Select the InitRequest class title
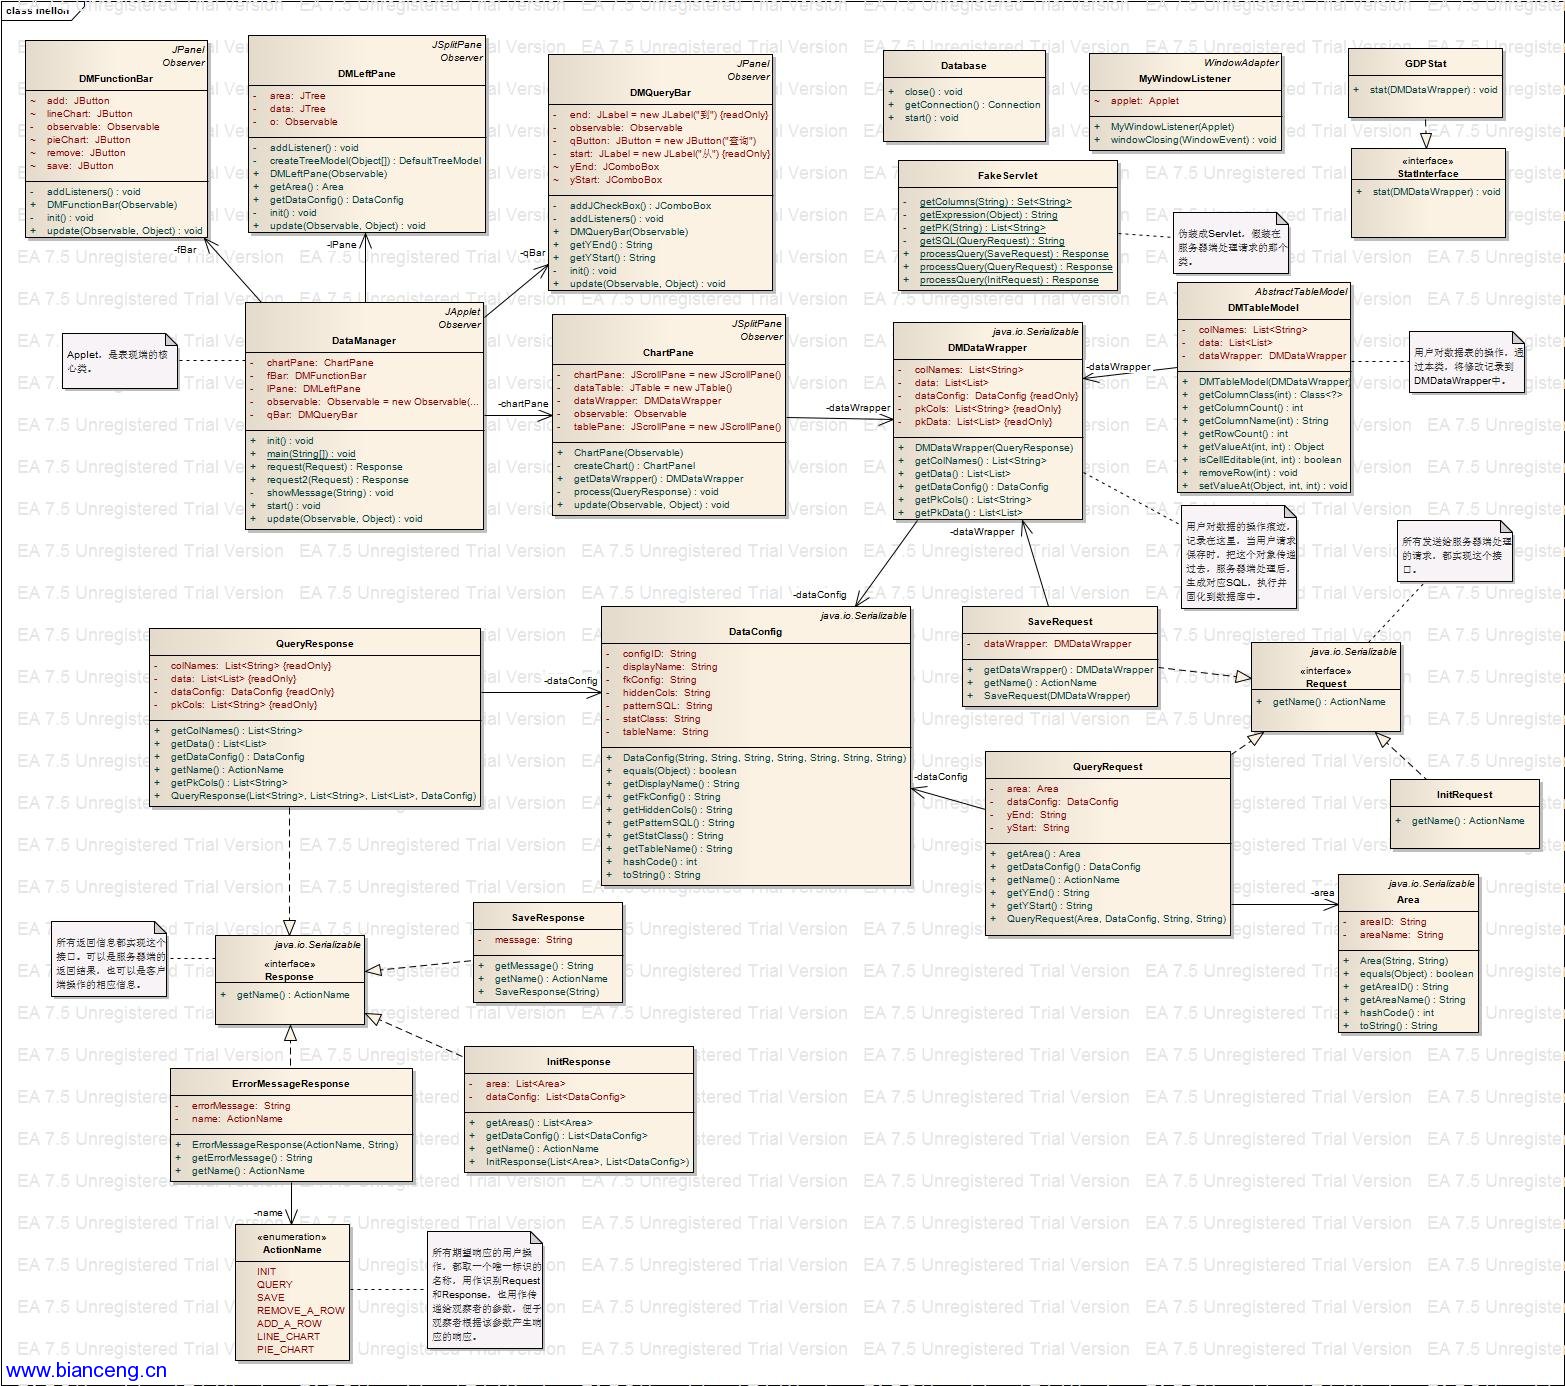This screenshot has height=1386, width=1565. tap(1464, 795)
